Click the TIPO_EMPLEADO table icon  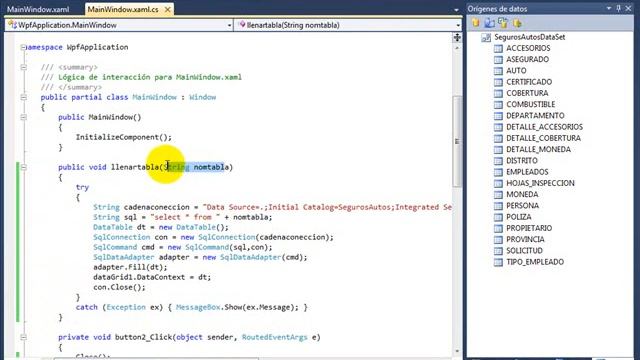498,262
